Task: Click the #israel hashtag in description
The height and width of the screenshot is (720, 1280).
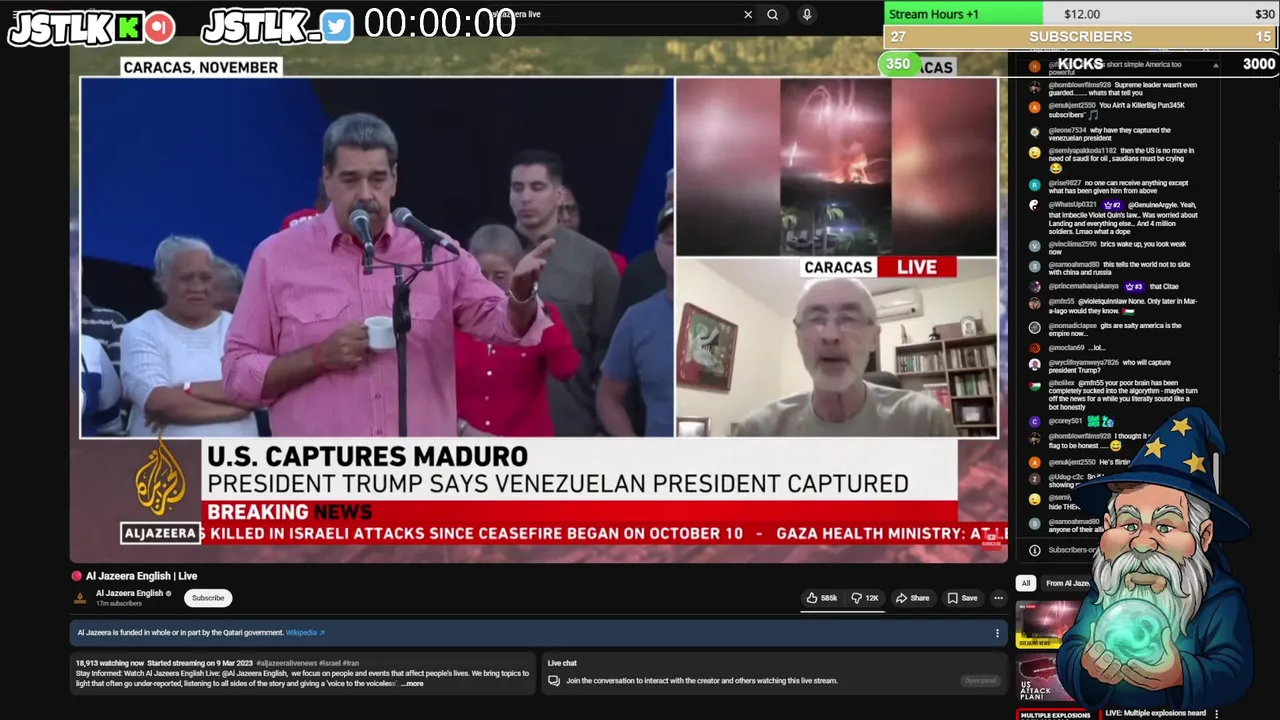Action: (331, 663)
